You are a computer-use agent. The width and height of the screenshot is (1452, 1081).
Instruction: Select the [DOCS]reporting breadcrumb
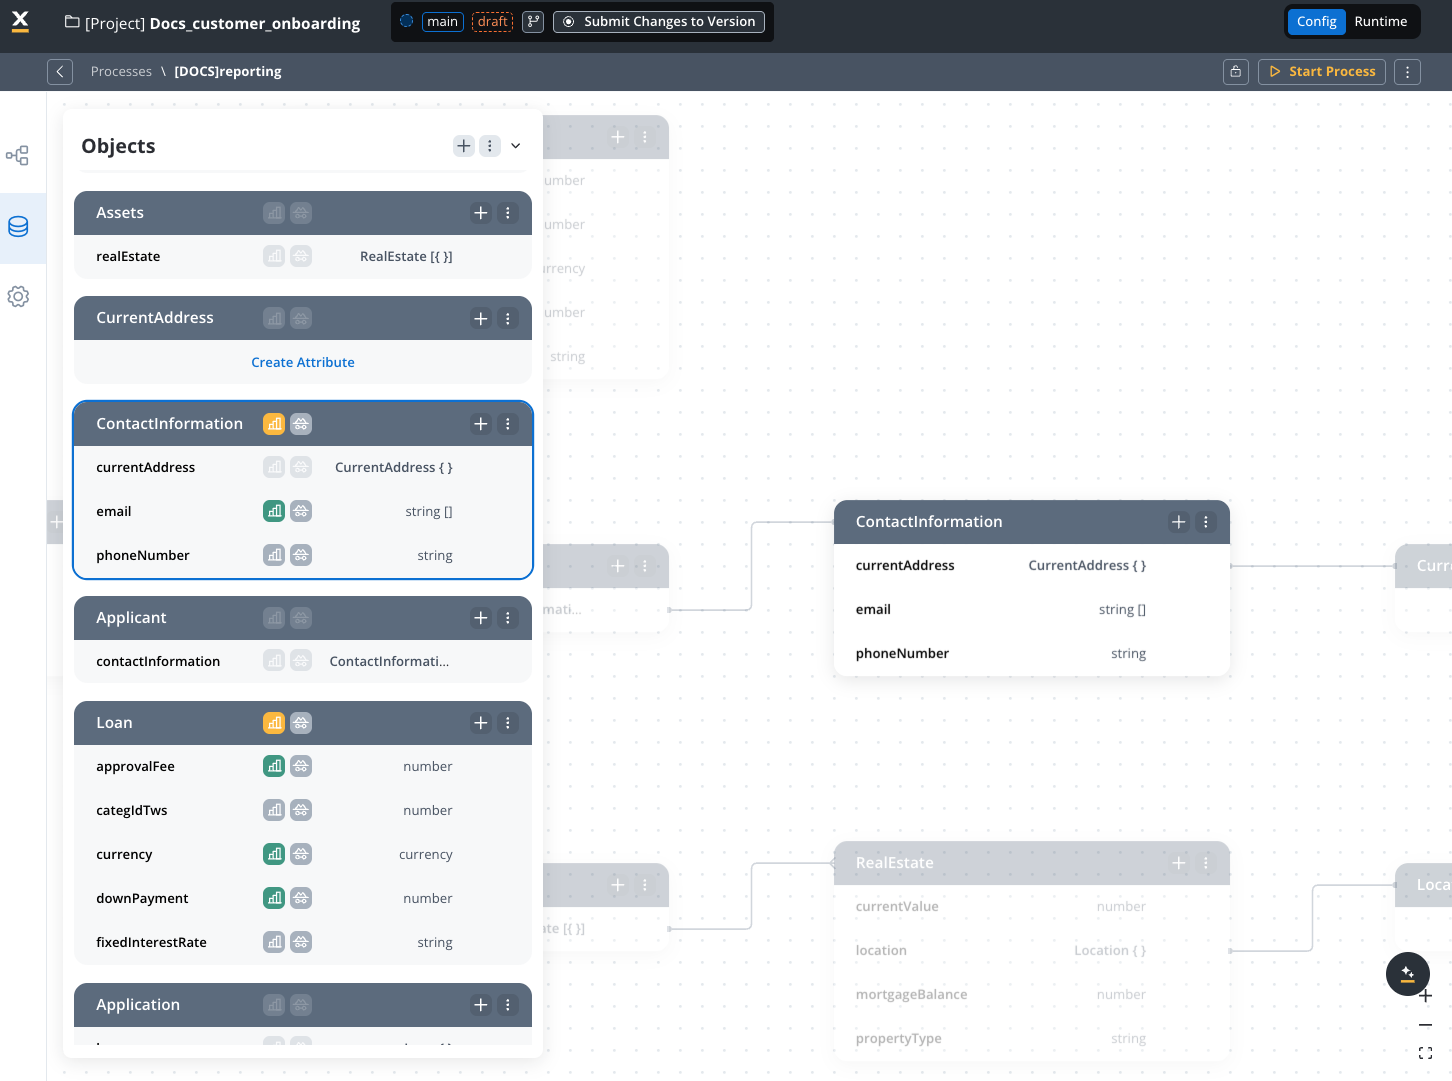(x=228, y=71)
